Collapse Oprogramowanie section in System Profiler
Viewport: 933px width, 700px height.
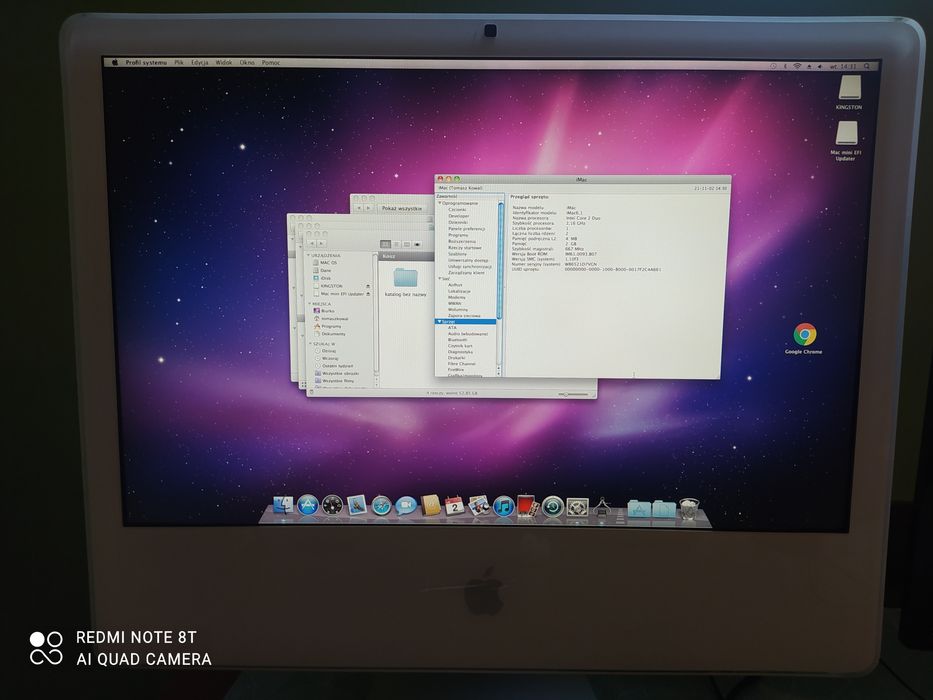pos(440,203)
